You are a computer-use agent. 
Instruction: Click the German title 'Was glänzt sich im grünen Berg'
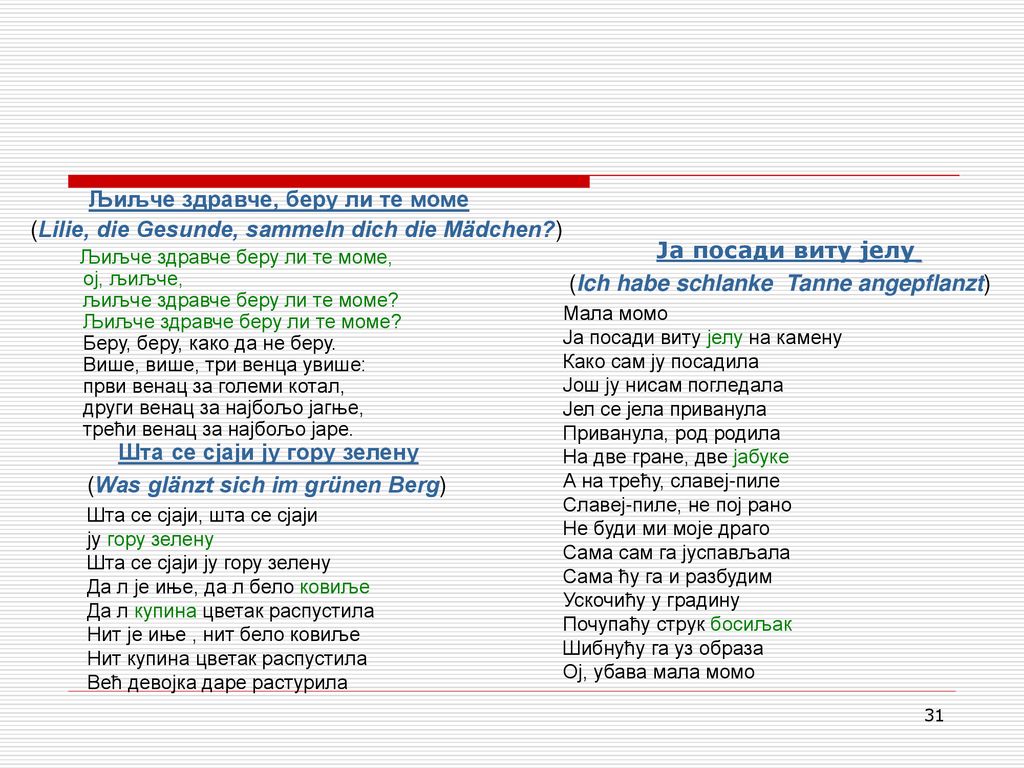(267, 485)
